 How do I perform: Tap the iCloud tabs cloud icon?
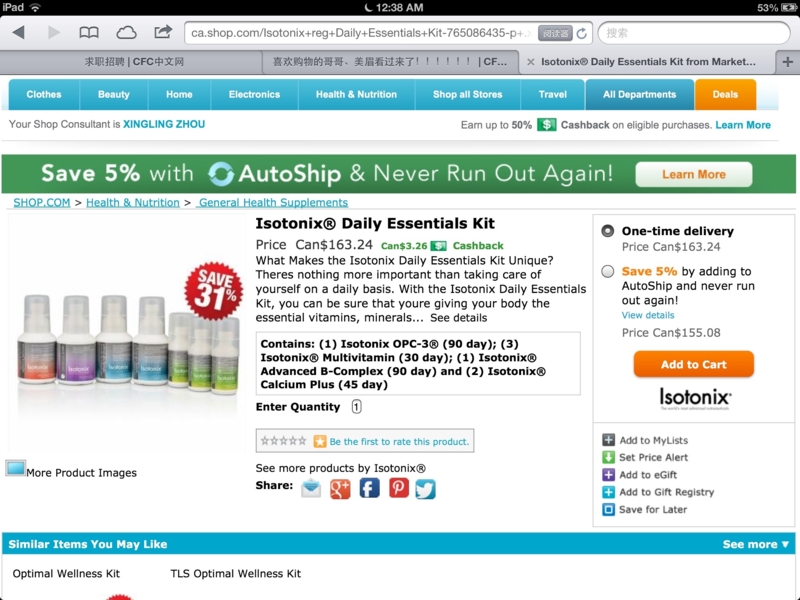[x=126, y=33]
